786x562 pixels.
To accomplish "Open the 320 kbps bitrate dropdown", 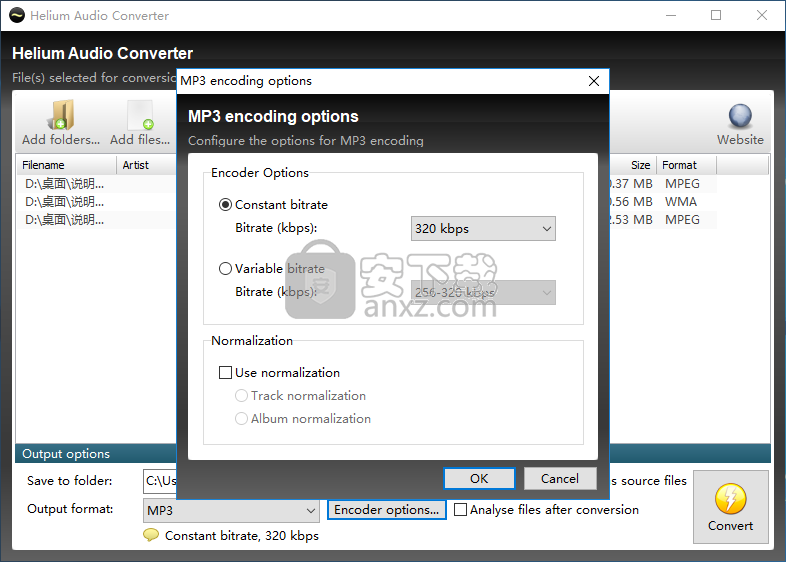I will 483,229.
